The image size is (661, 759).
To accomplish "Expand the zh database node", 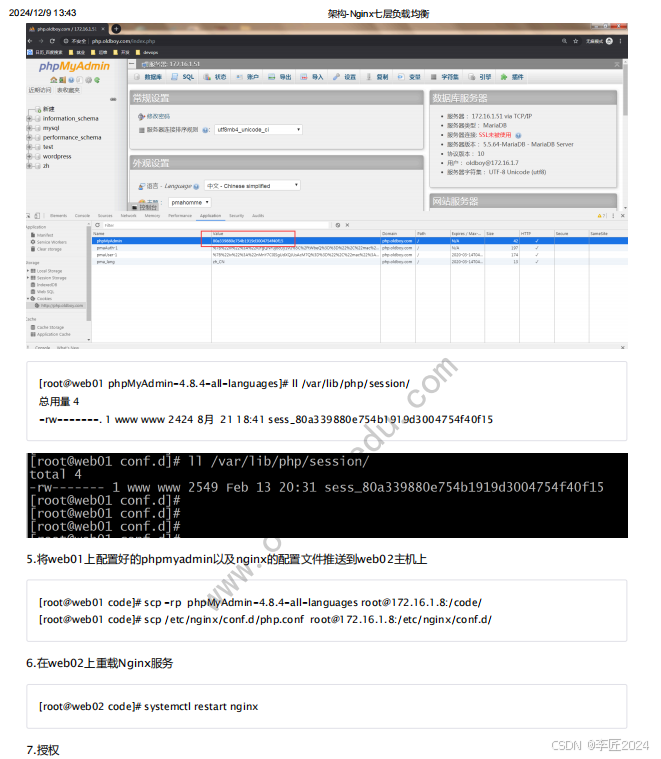I will [30, 166].
